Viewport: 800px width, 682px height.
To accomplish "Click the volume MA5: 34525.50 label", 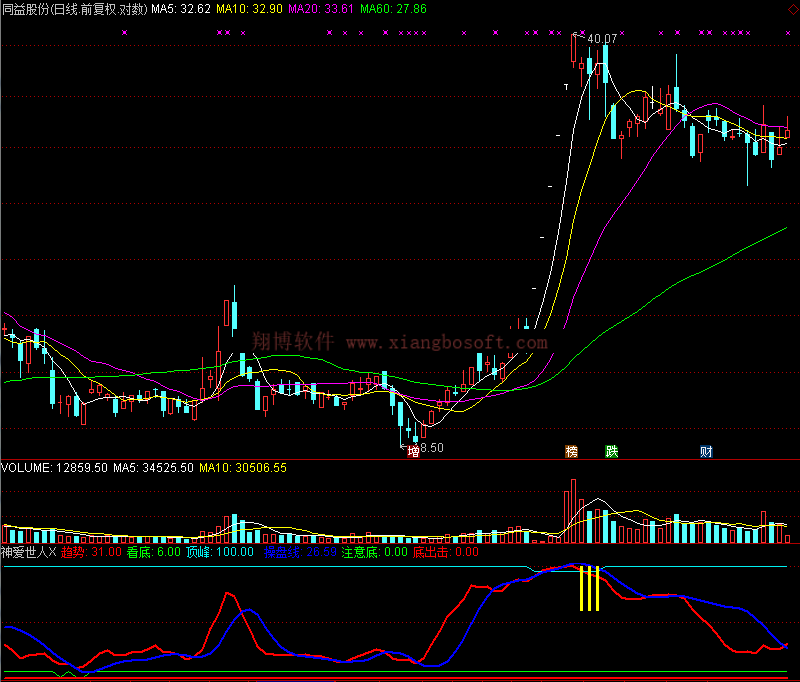I will coord(153,468).
